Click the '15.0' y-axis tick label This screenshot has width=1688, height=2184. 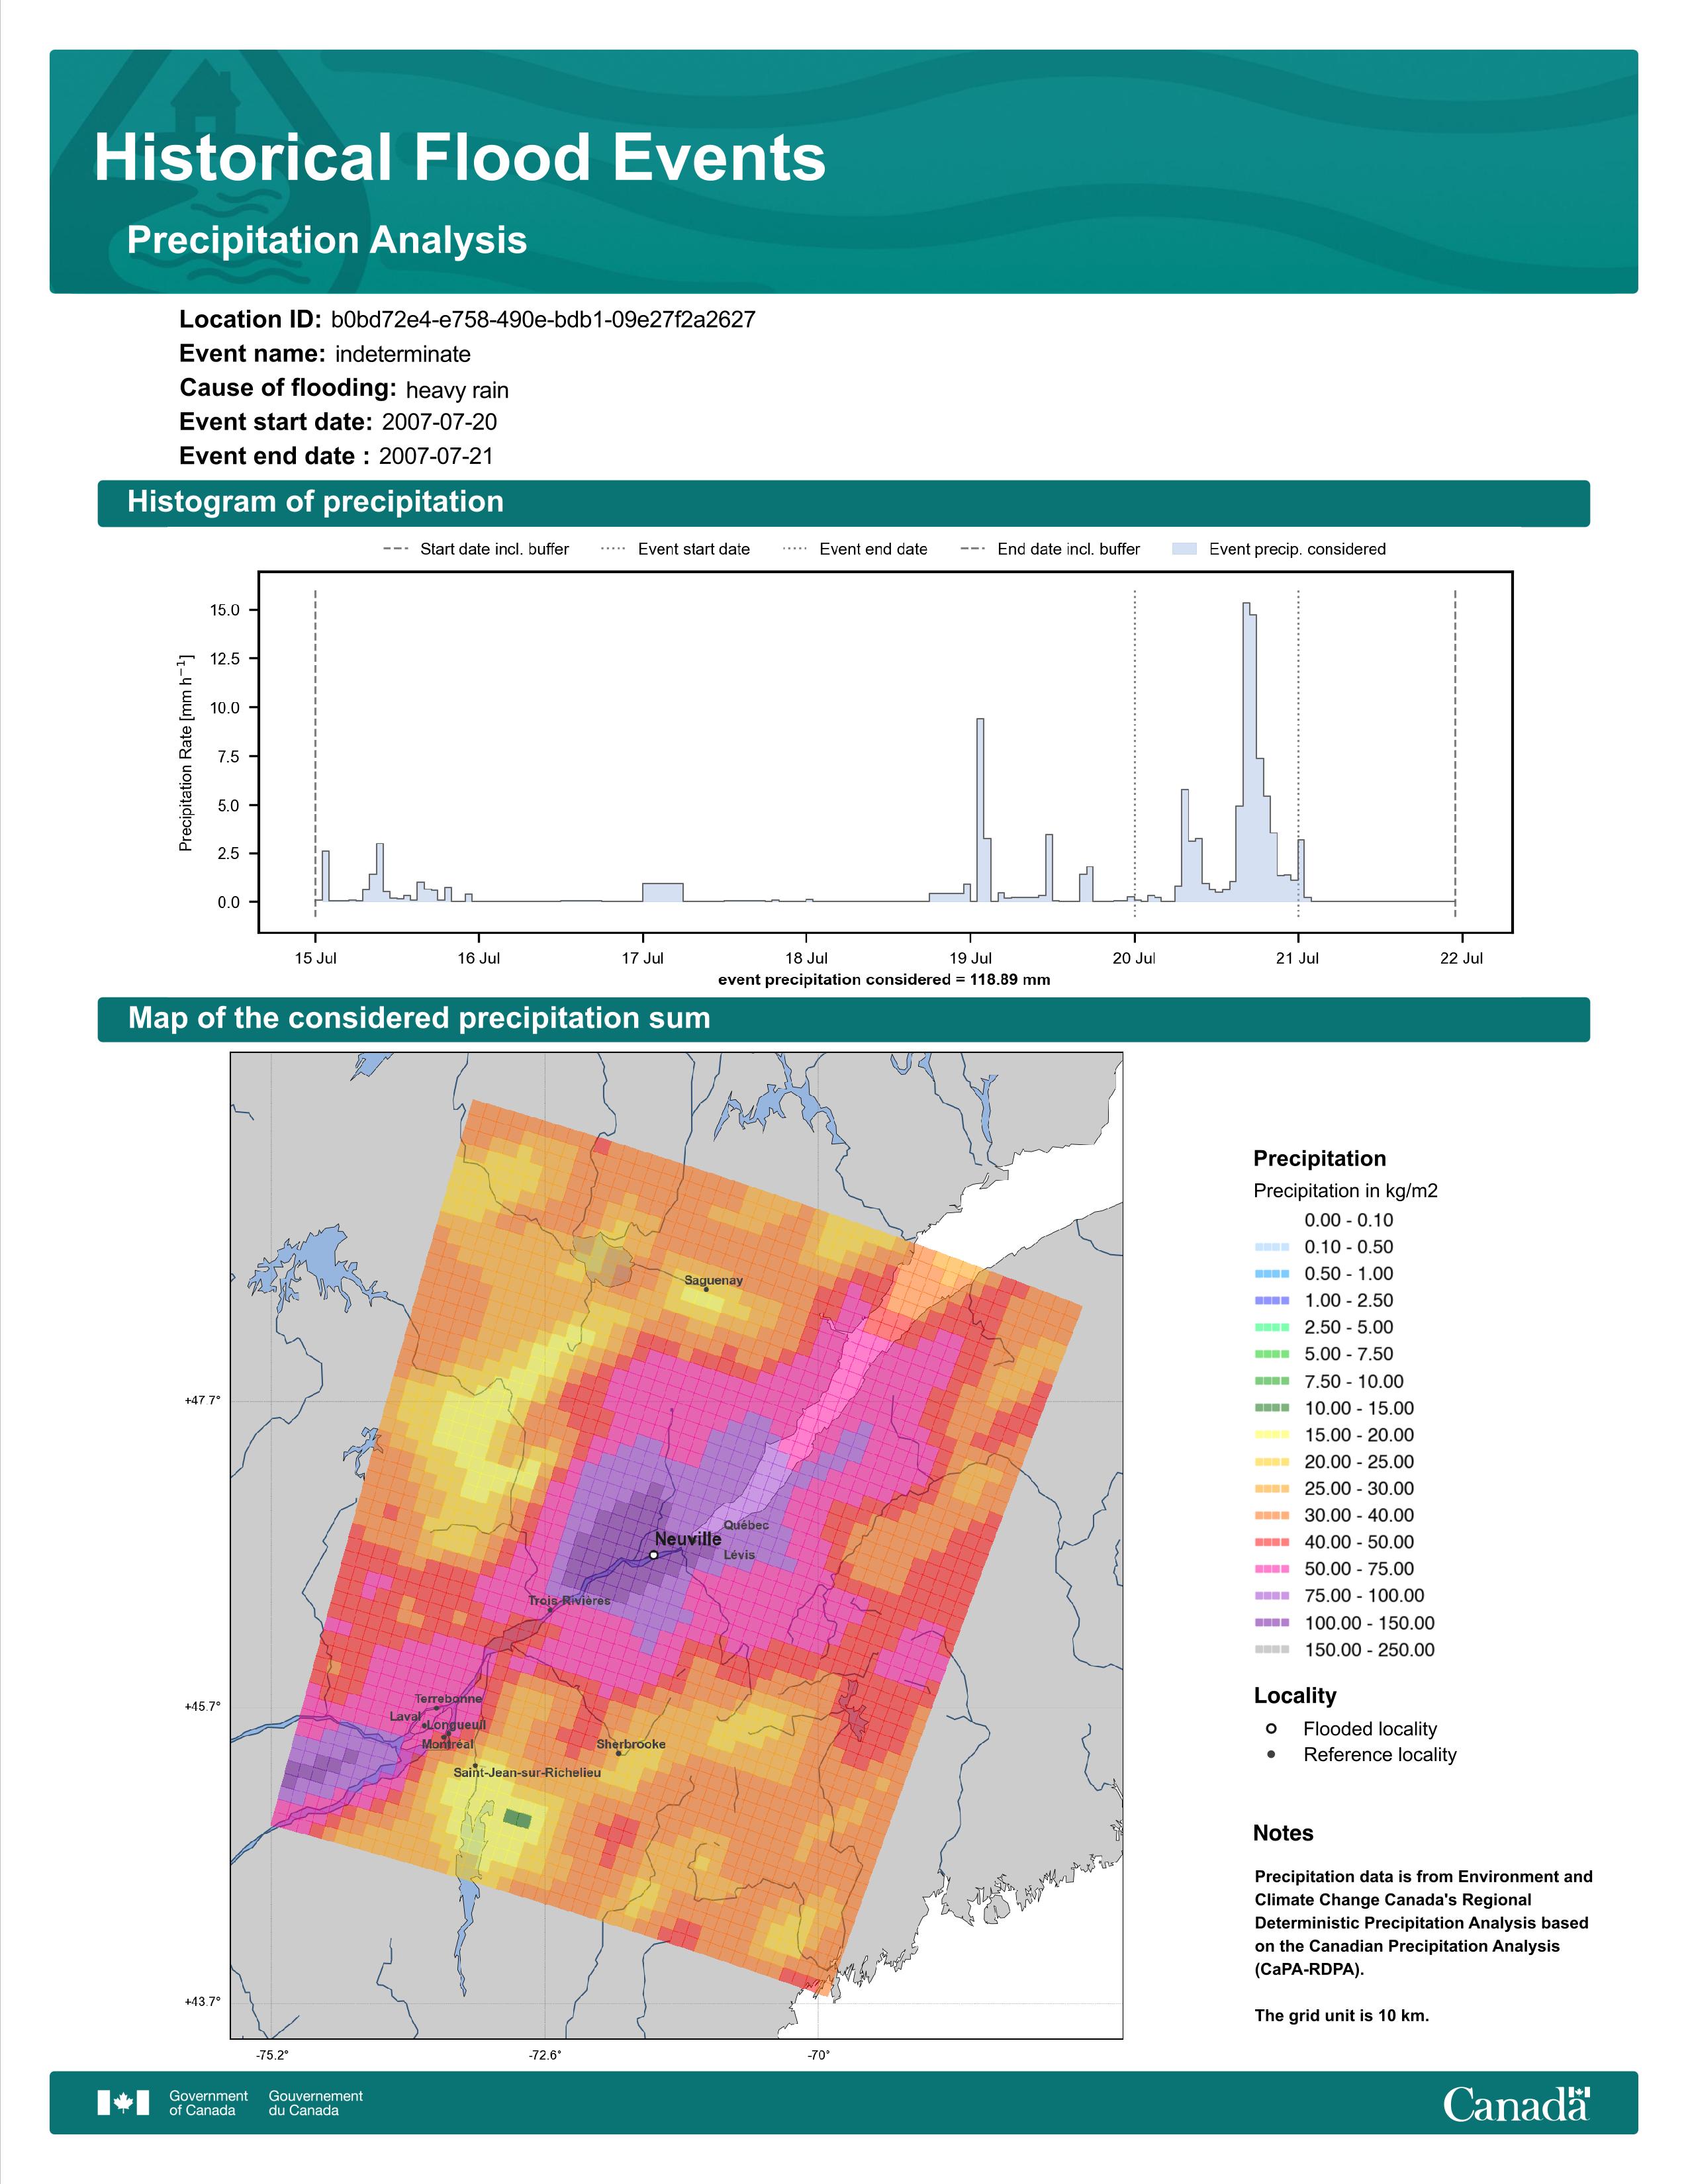pyautogui.click(x=226, y=610)
